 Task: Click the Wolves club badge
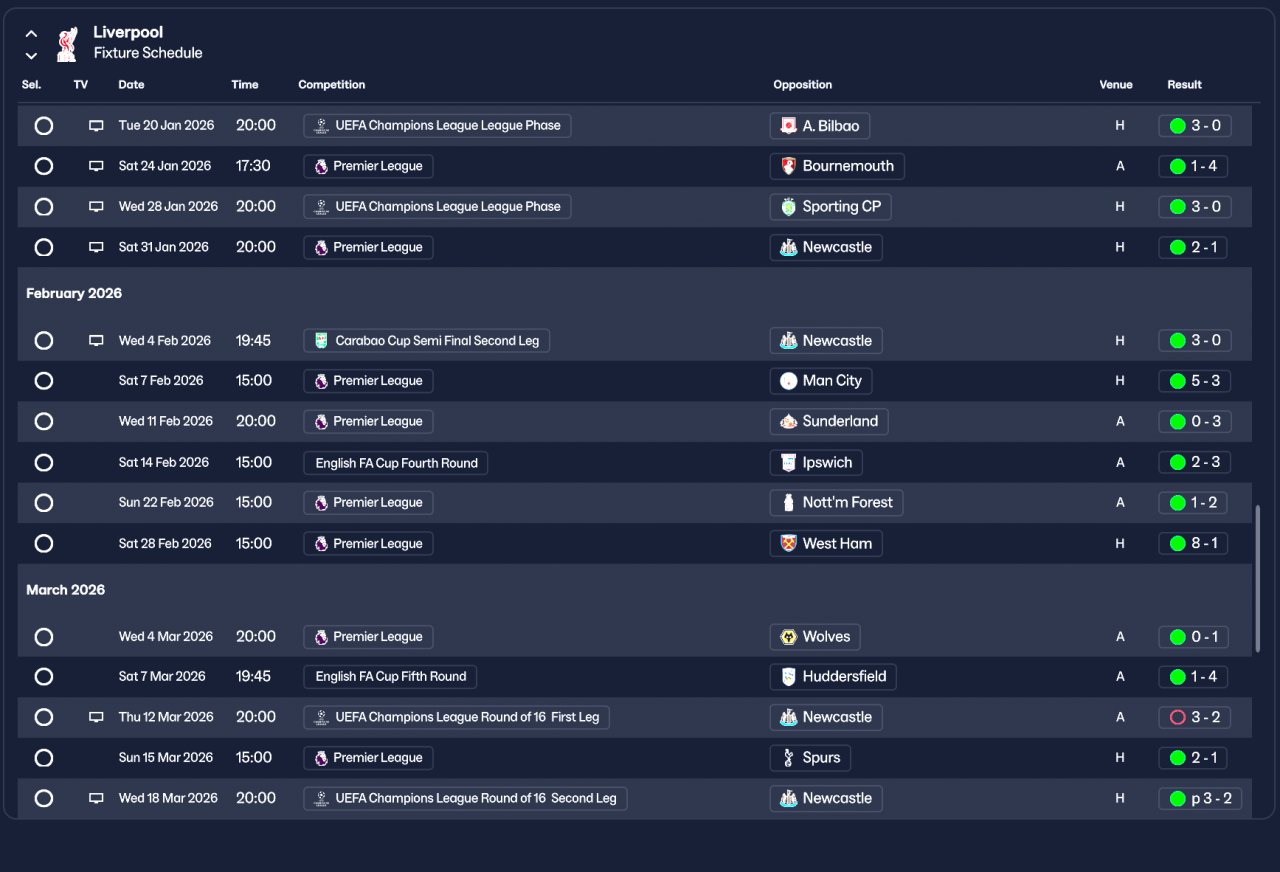(x=788, y=637)
